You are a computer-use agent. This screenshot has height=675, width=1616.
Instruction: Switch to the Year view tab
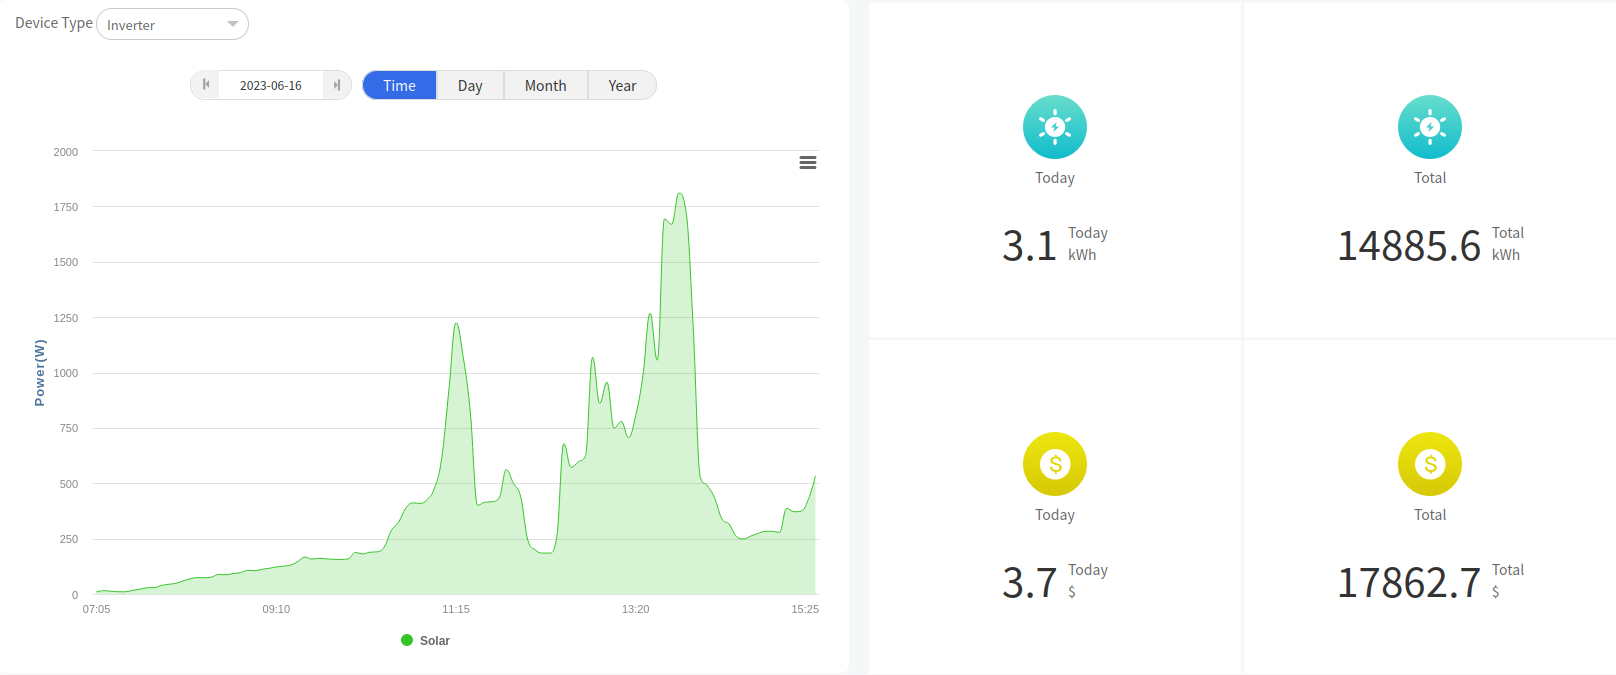pos(622,86)
